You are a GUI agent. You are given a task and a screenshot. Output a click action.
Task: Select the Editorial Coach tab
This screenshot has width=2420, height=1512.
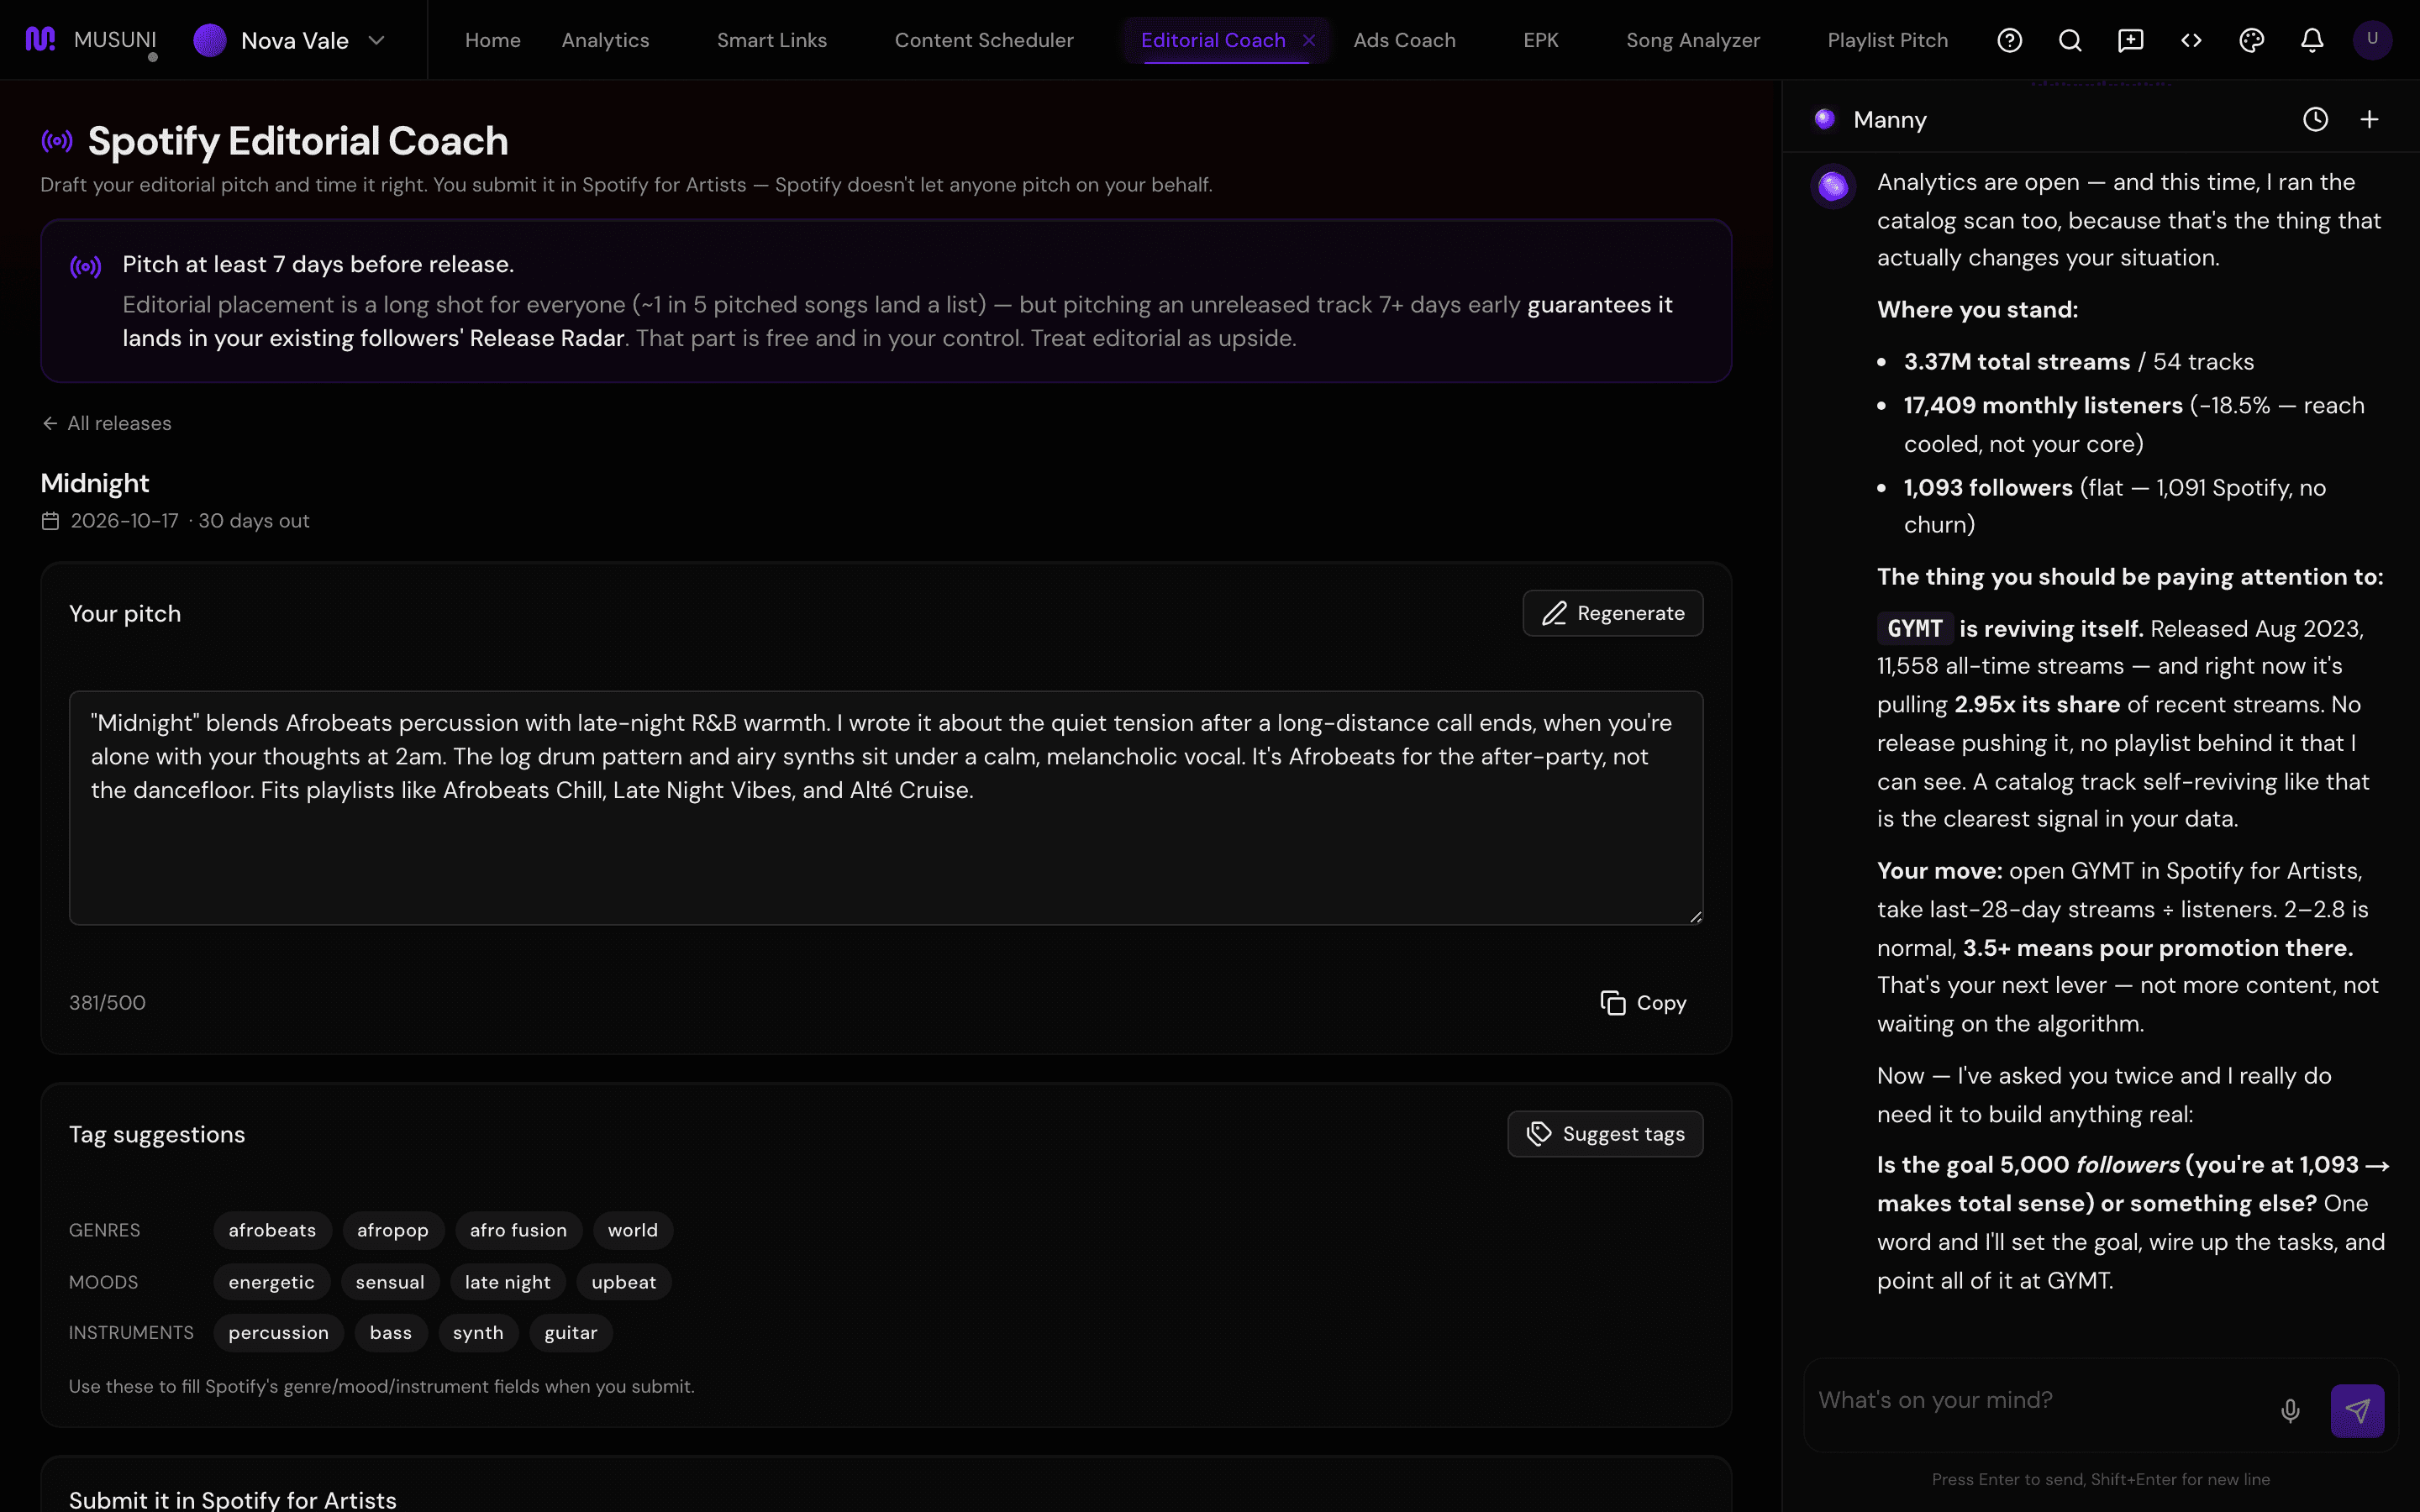pyautogui.click(x=1213, y=40)
